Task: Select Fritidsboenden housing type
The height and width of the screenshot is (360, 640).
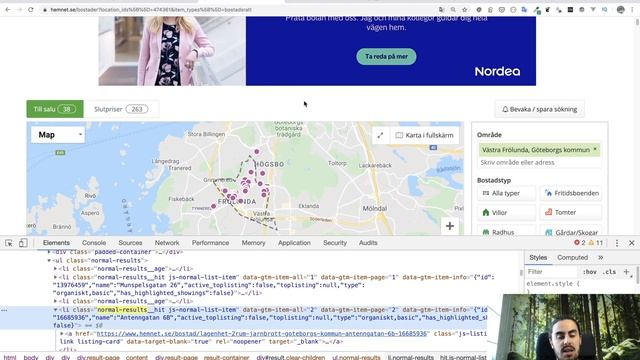Action: pyautogui.click(x=571, y=193)
